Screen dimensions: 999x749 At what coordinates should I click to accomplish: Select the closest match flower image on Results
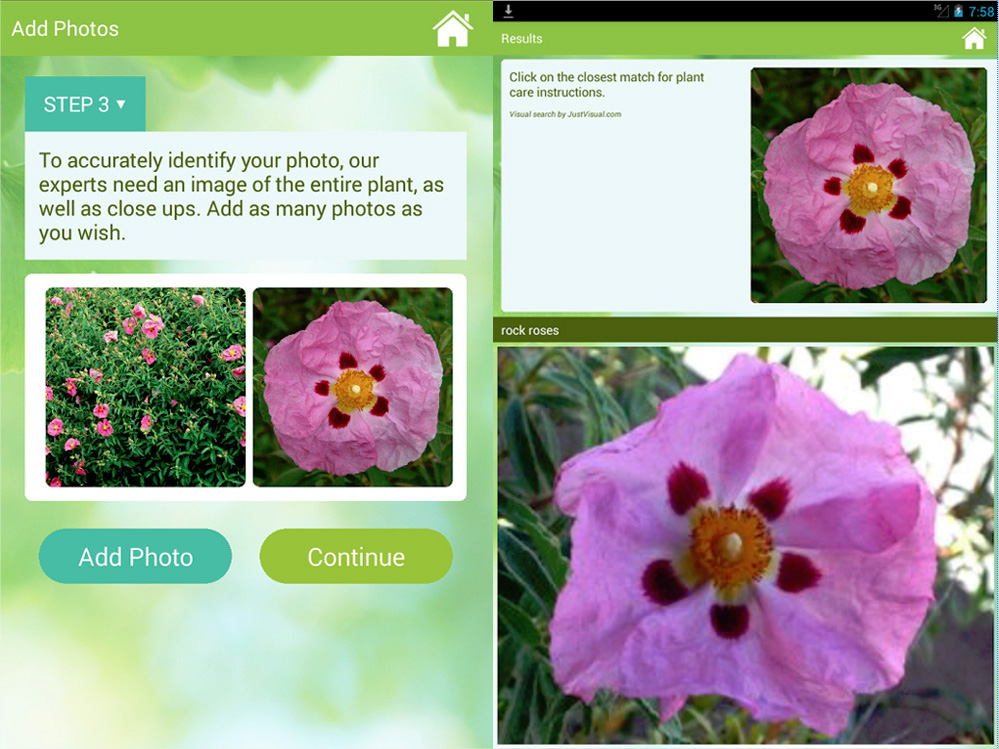(x=869, y=187)
